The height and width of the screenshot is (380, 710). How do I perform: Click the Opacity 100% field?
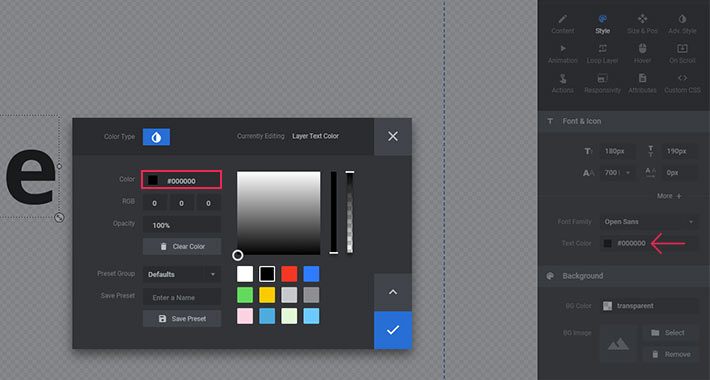click(182, 225)
